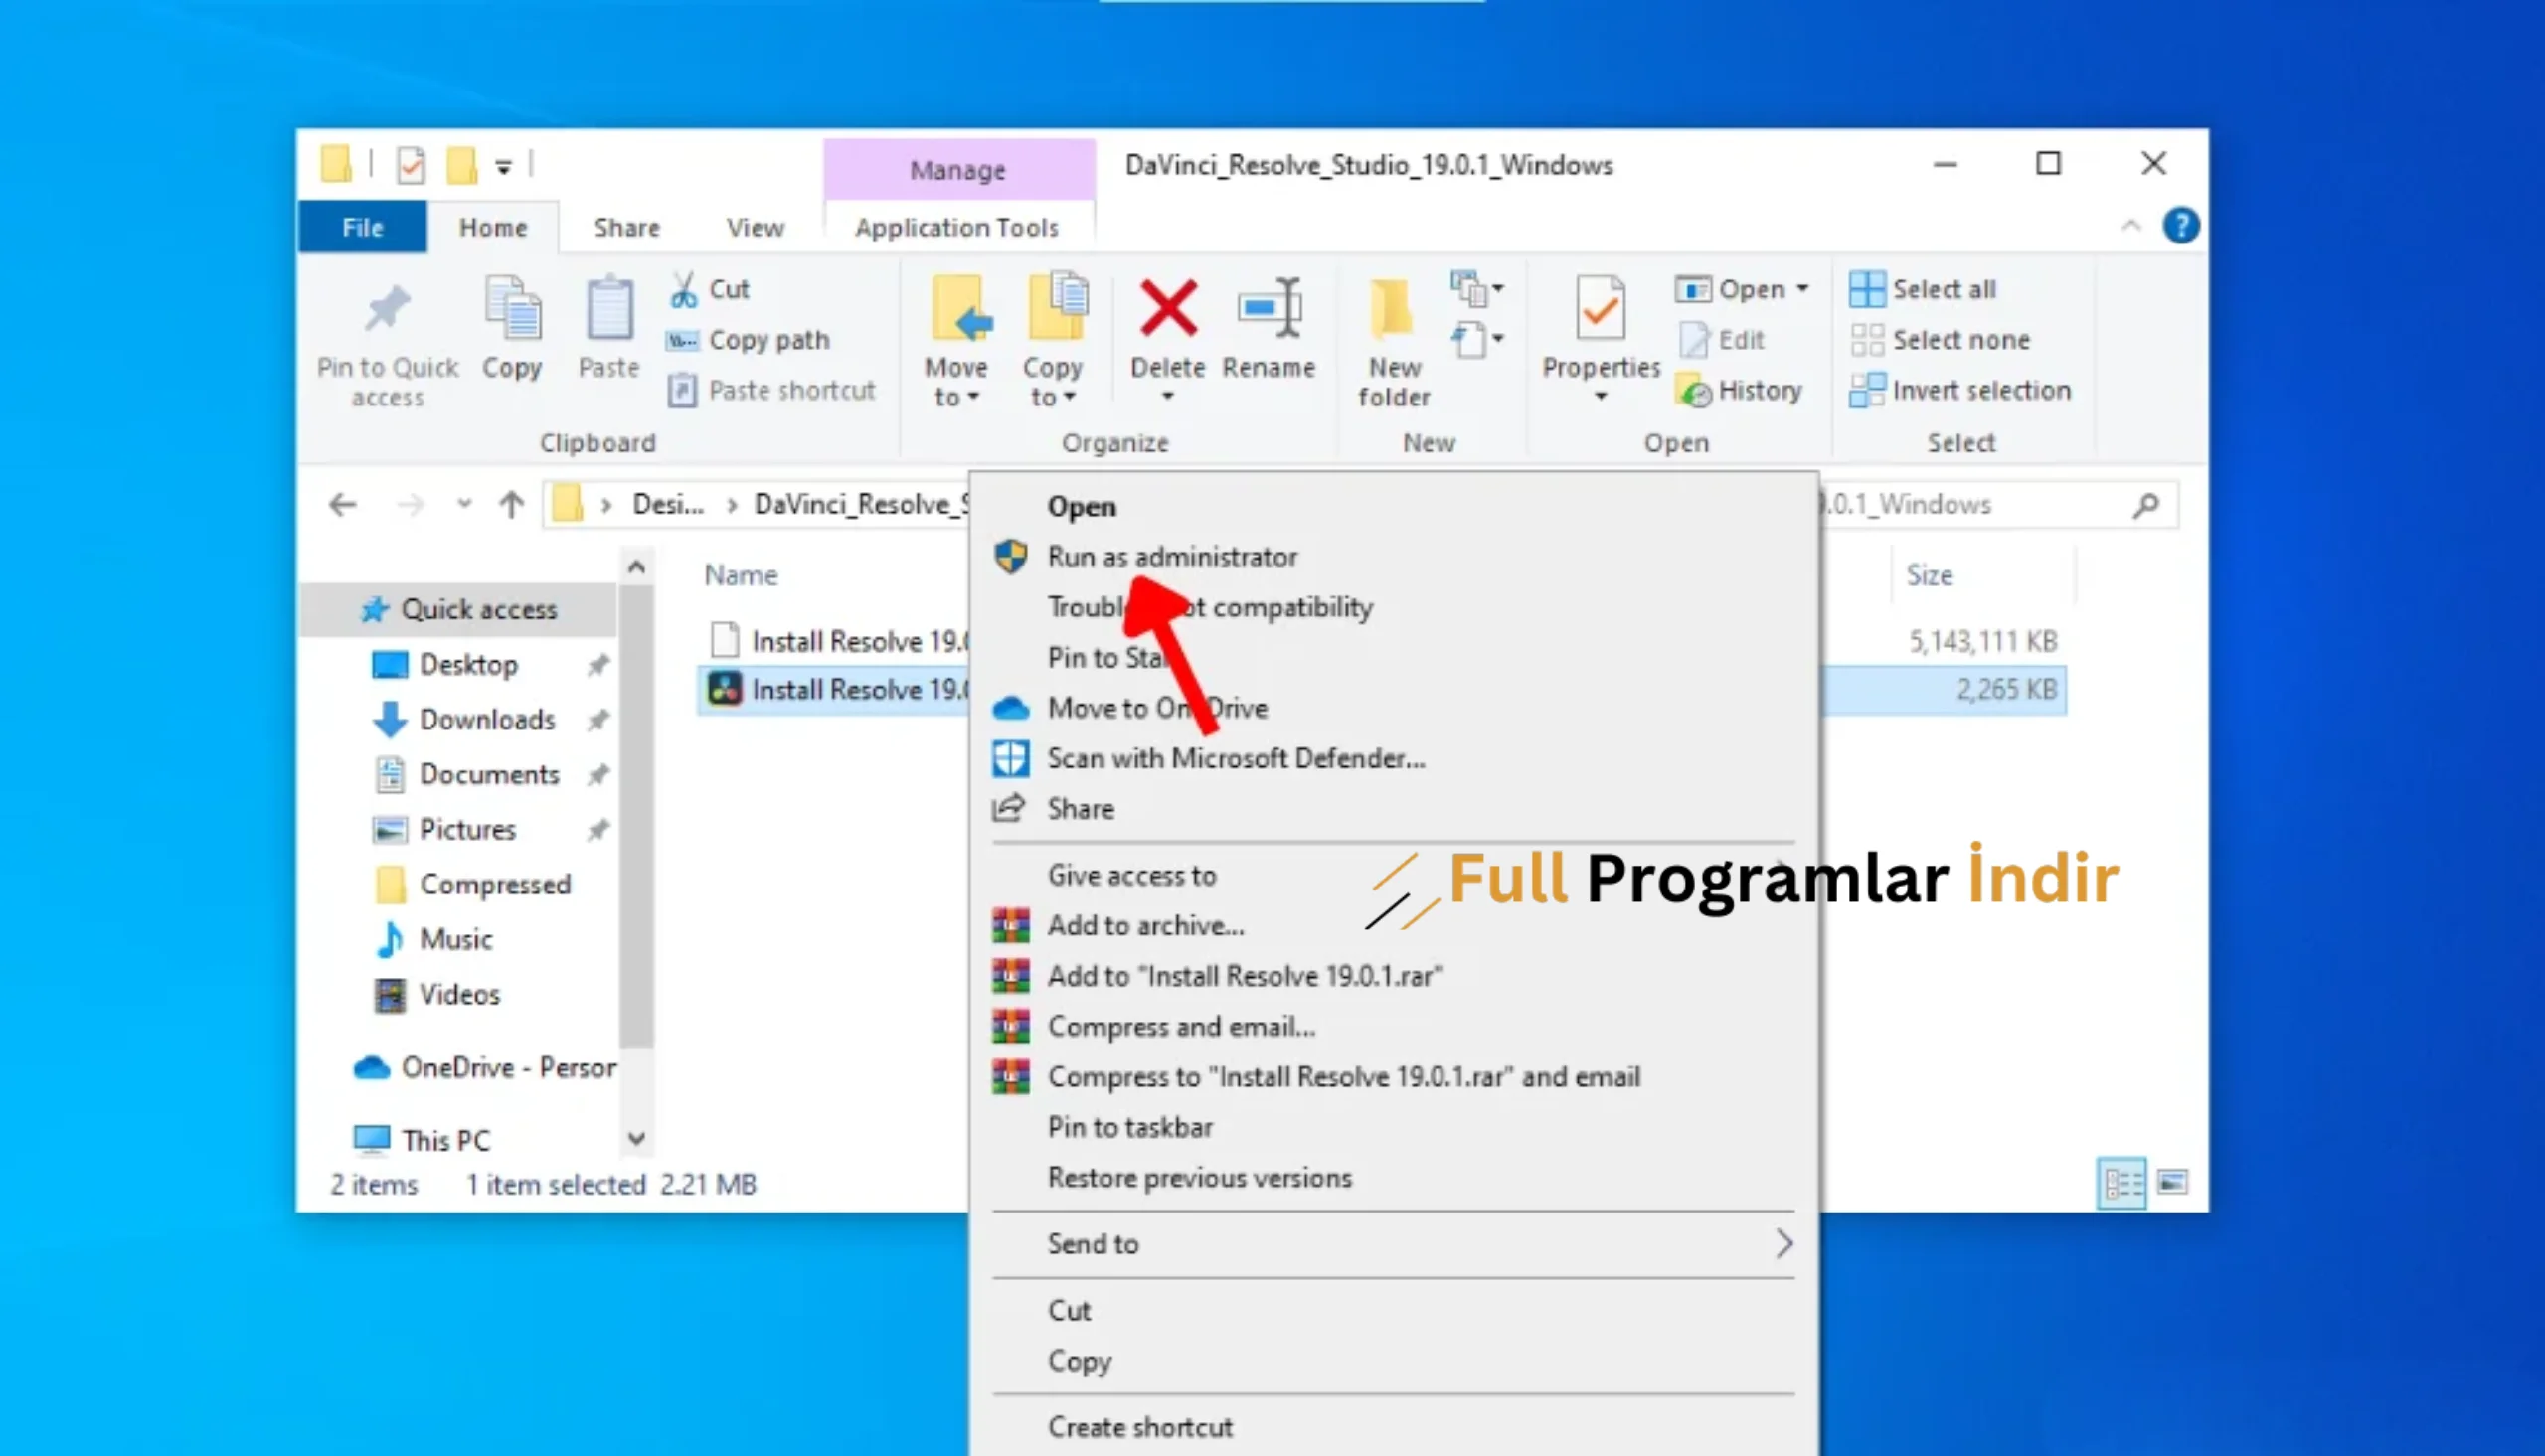Click the quick access toolbar new folder icon
Image resolution: width=2545 pixels, height=1456 pixels.
click(x=461, y=165)
